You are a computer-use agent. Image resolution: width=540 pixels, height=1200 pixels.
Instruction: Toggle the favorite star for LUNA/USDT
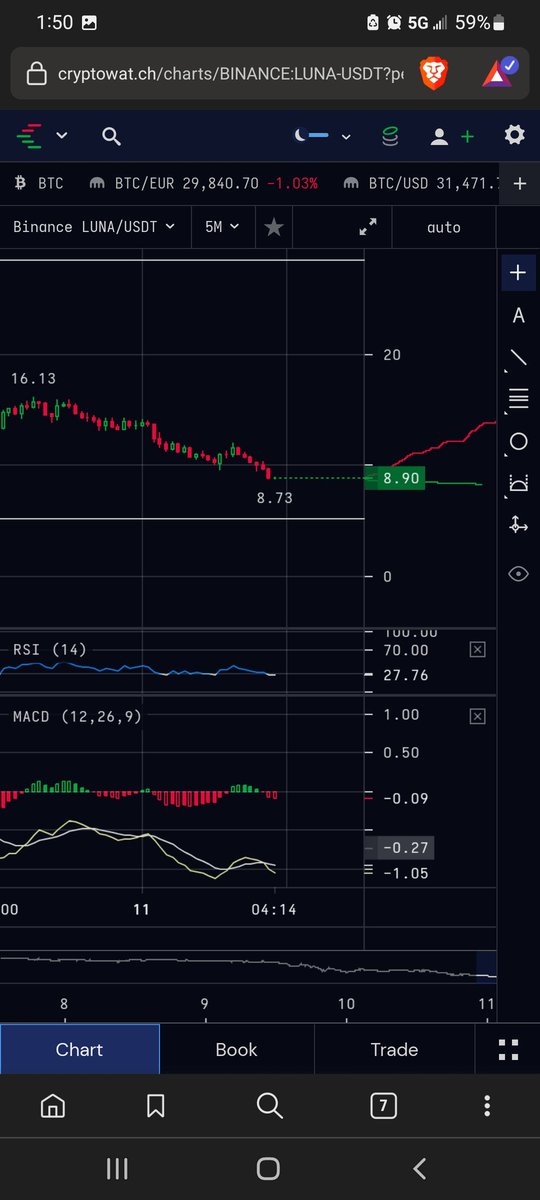pos(274,228)
